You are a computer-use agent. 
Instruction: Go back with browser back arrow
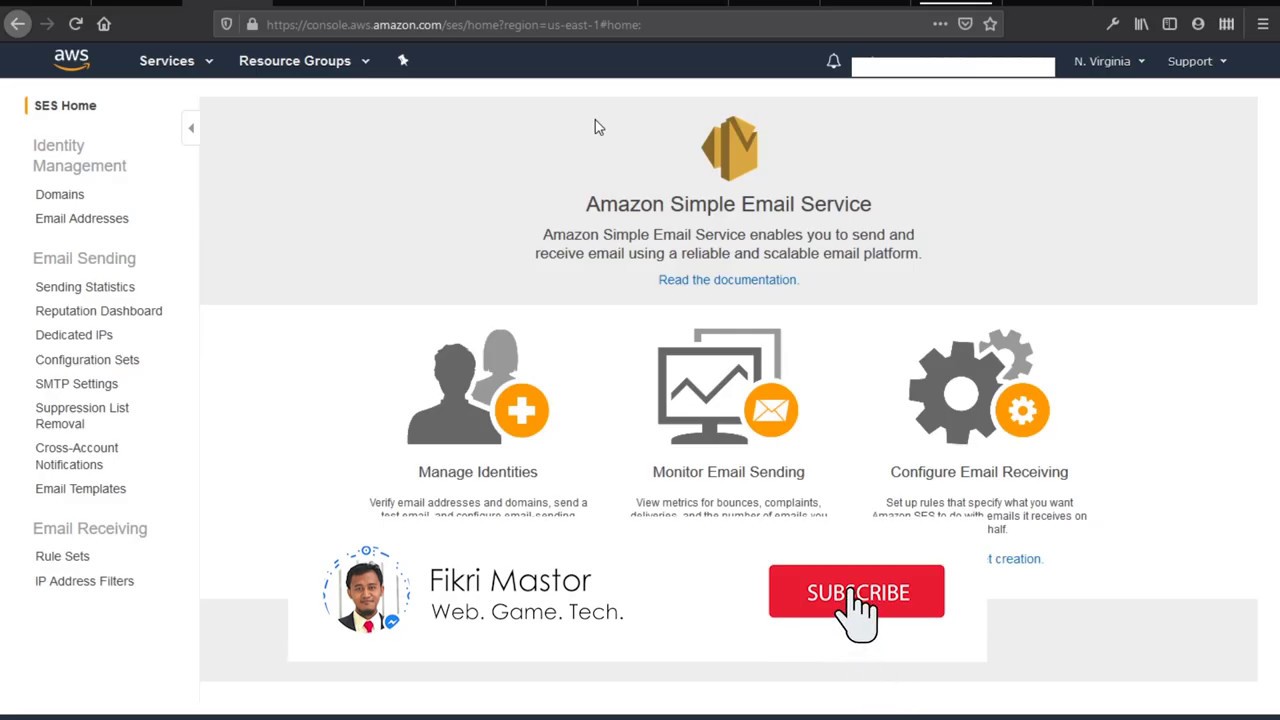[17, 24]
